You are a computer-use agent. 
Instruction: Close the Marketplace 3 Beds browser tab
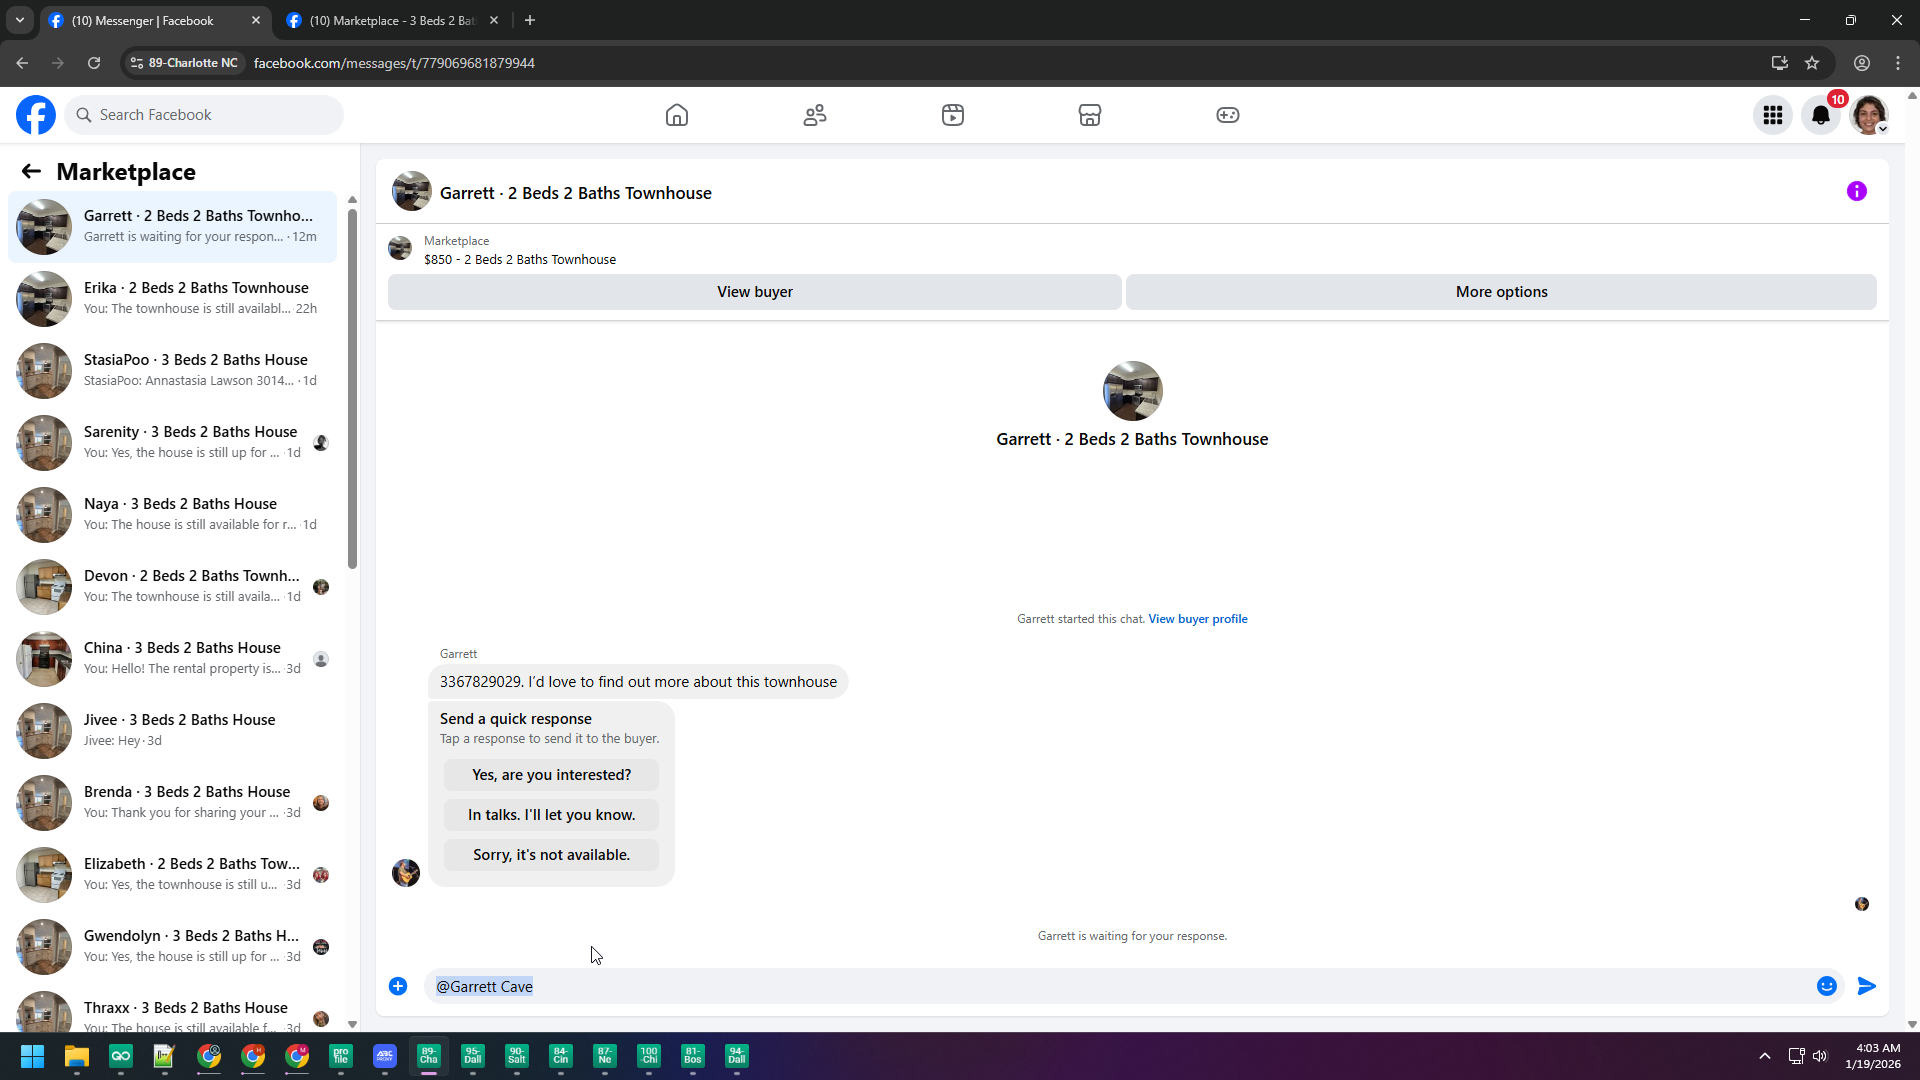494,21
